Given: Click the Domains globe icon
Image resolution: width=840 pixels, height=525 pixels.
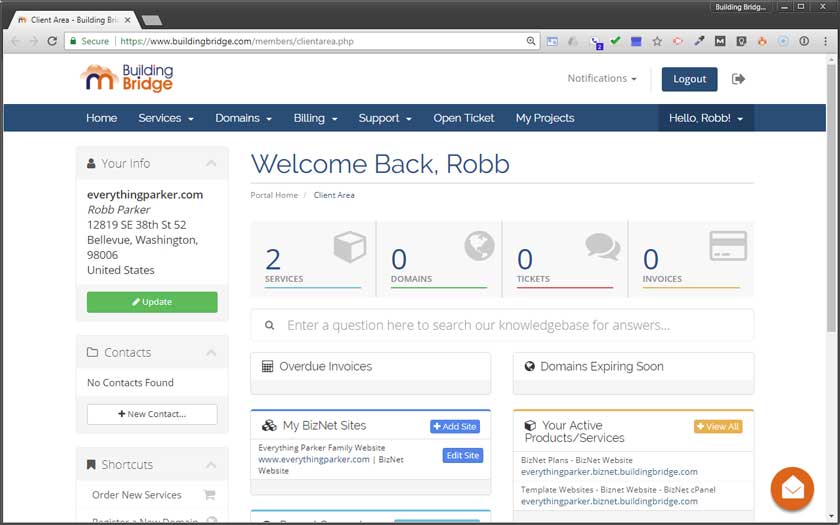Looking at the screenshot, I should point(479,246).
